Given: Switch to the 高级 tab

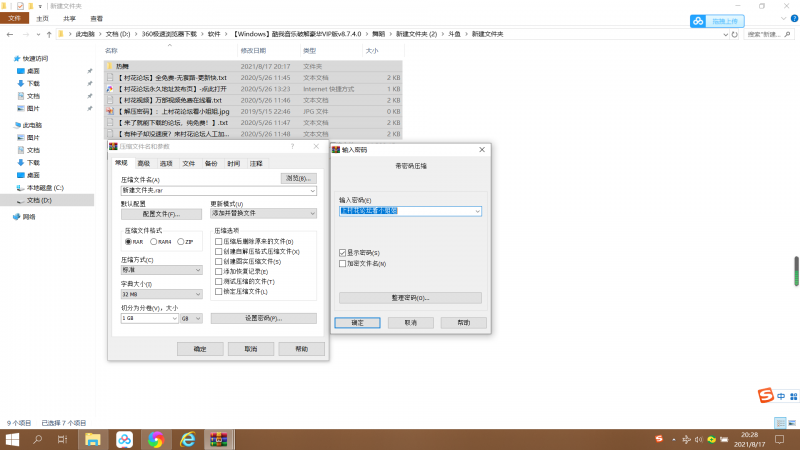Looking at the screenshot, I should 143,163.
